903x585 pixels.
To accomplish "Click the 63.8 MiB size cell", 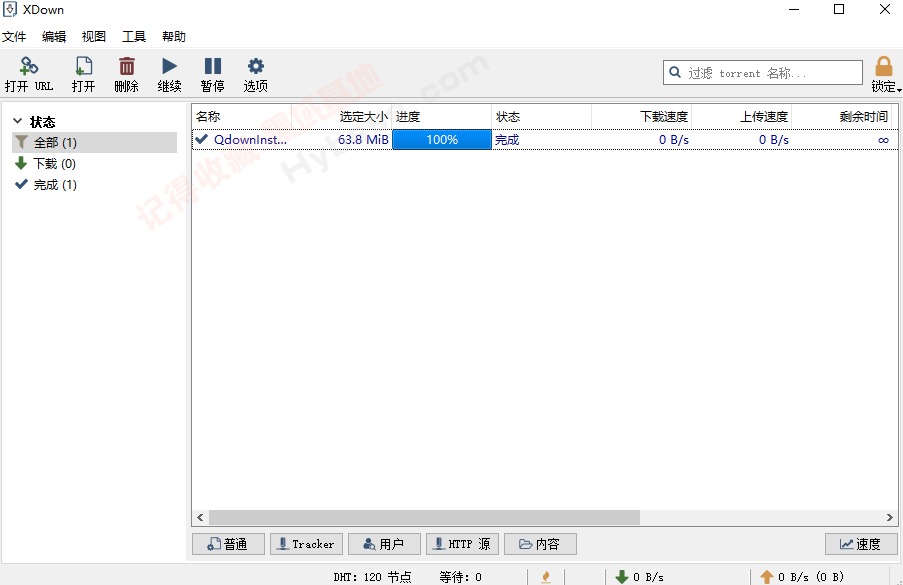I will pos(363,140).
